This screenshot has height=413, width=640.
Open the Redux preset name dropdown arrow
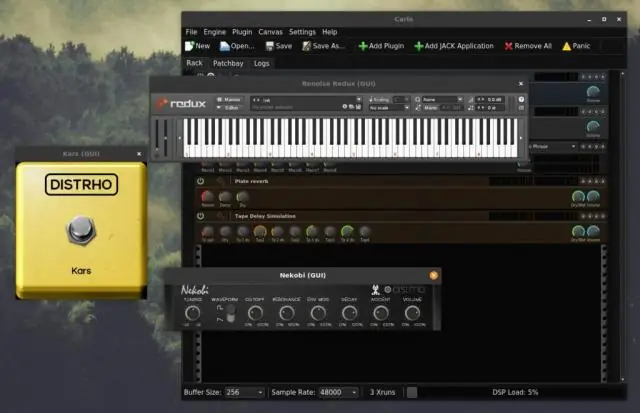358,100
